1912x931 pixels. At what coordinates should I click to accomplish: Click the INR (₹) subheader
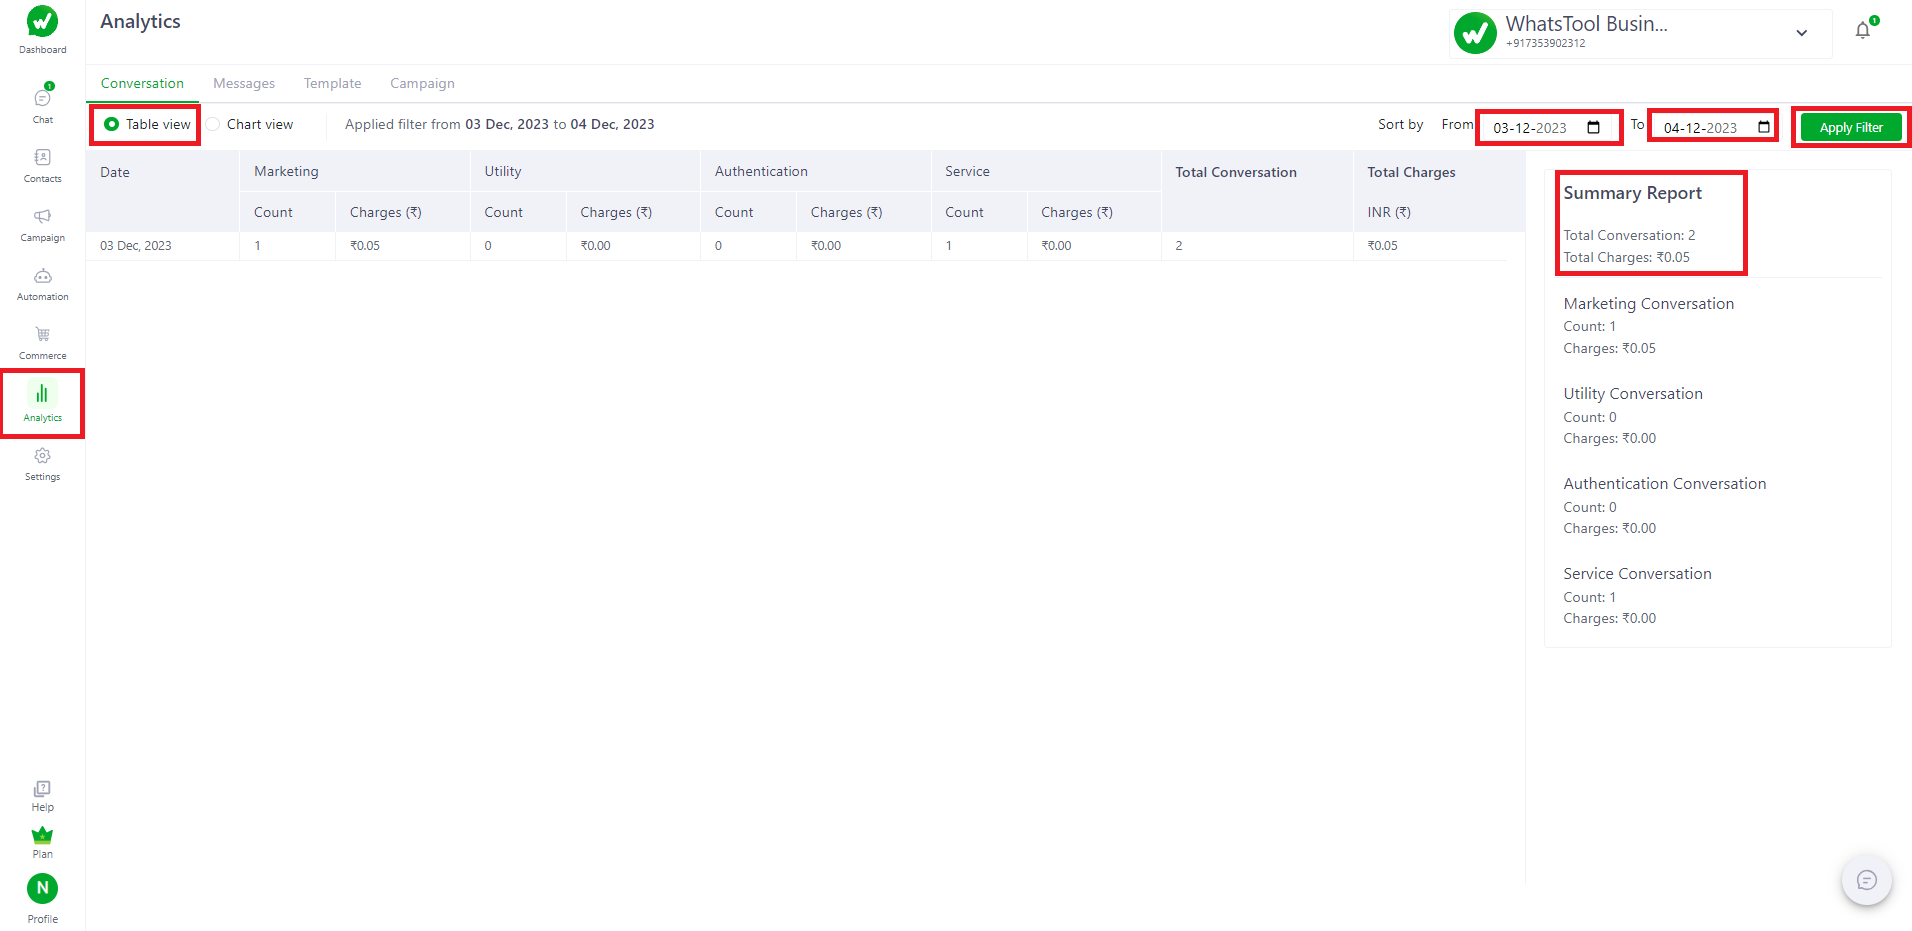coord(1389,212)
